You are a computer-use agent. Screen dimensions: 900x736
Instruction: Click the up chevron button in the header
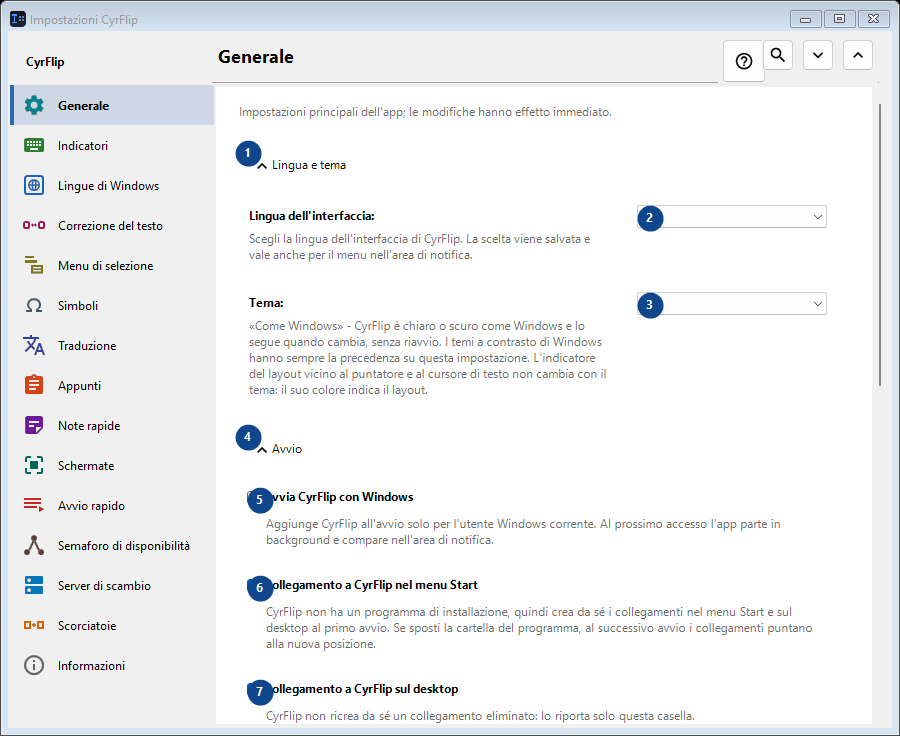click(858, 55)
